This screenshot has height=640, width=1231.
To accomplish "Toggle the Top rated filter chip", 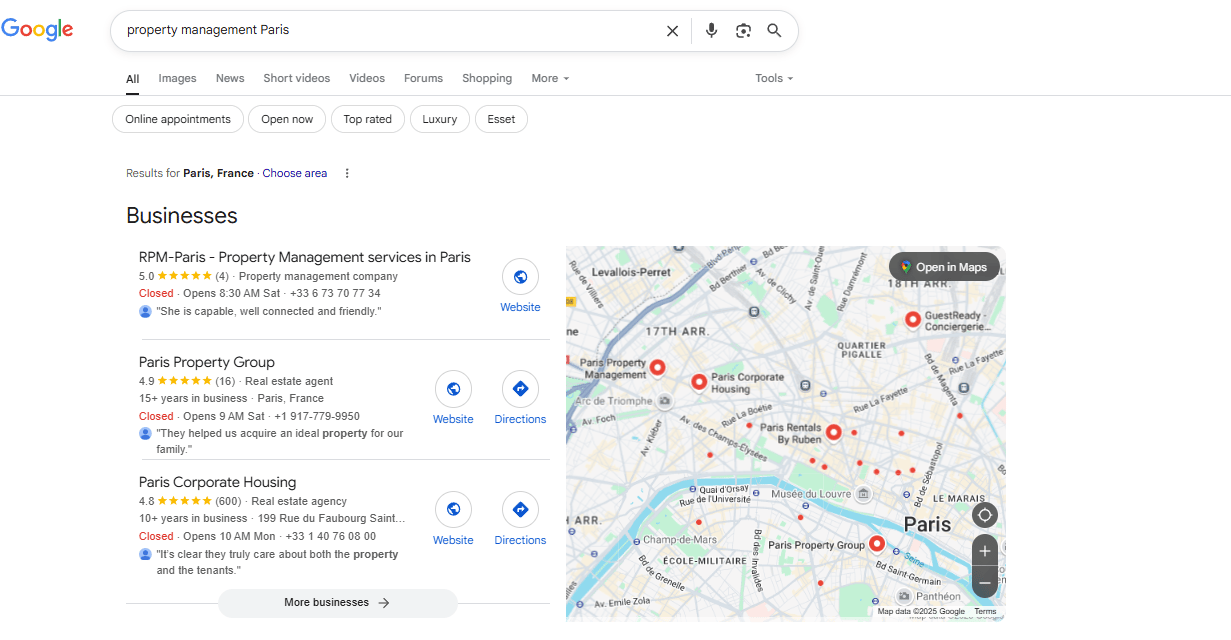I will point(368,119).
